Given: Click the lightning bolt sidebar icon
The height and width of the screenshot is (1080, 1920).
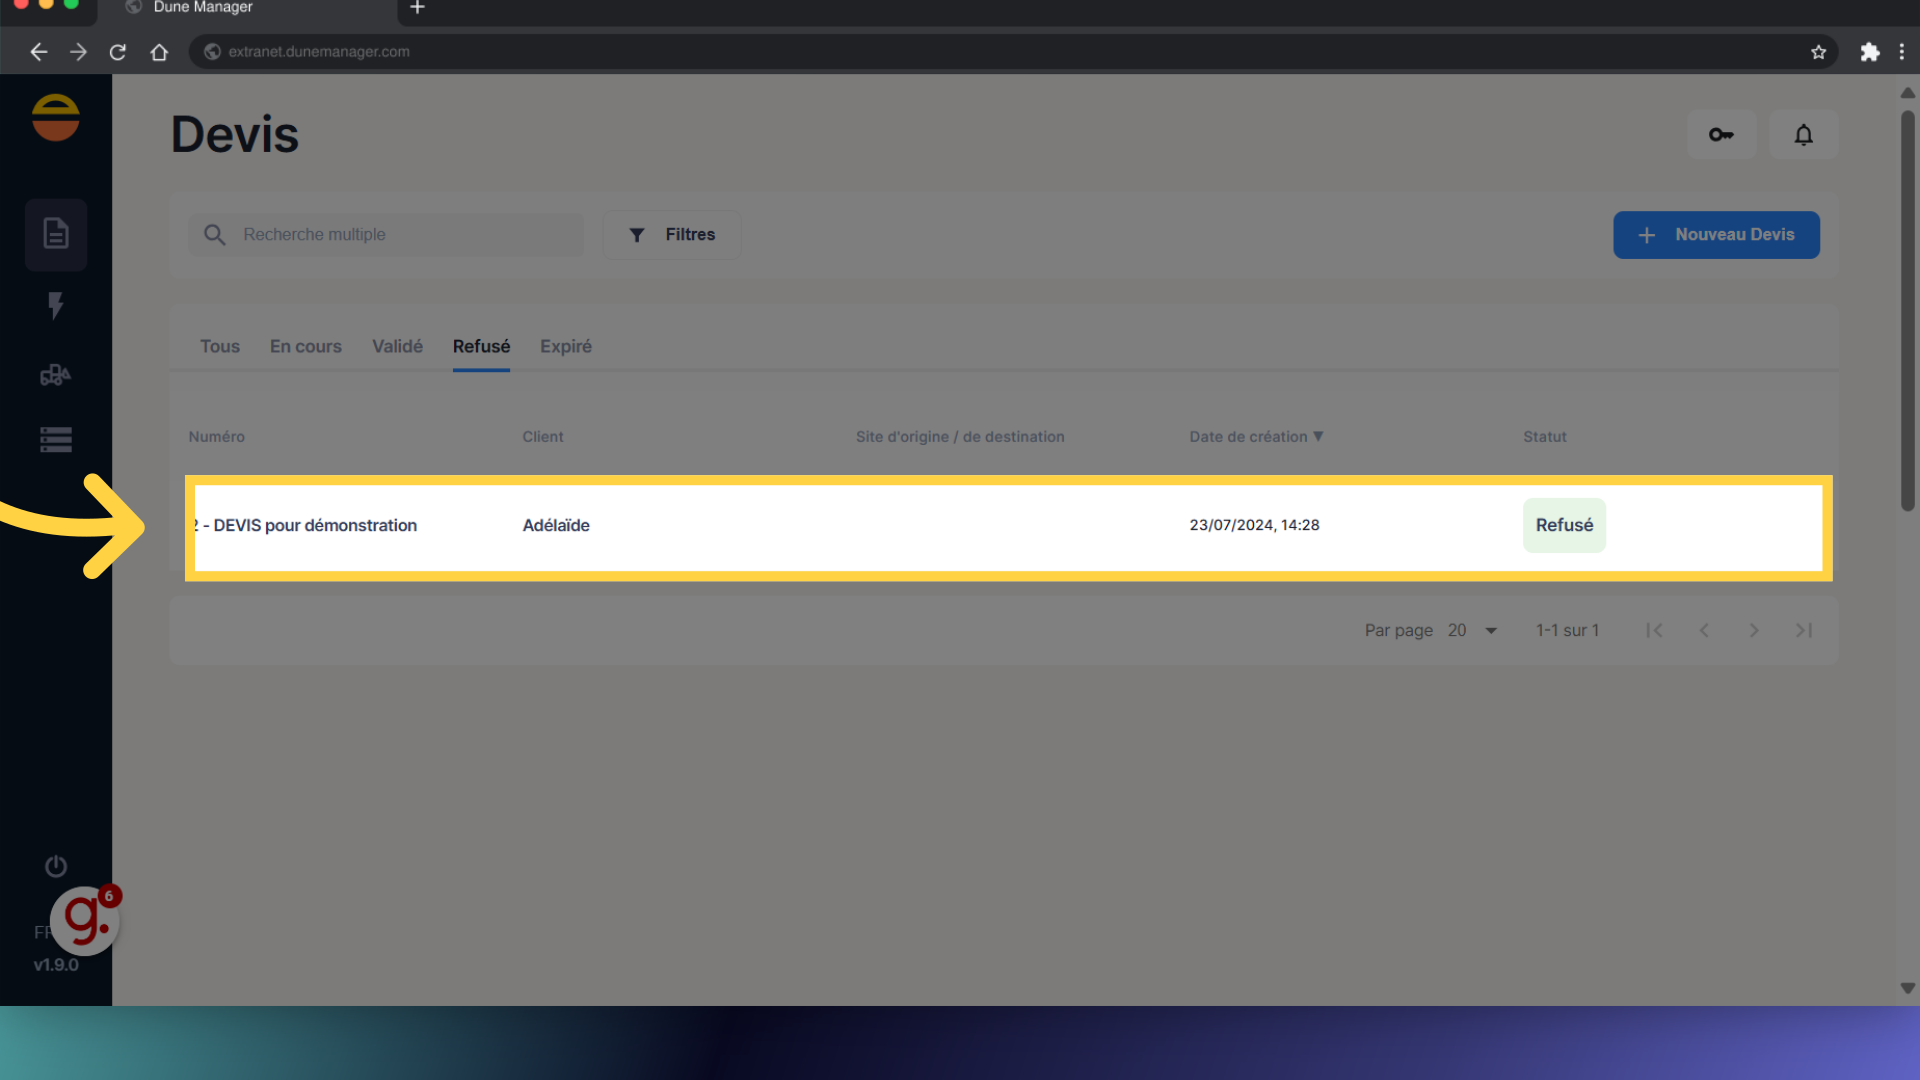Looking at the screenshot, I should coord(56,305).
